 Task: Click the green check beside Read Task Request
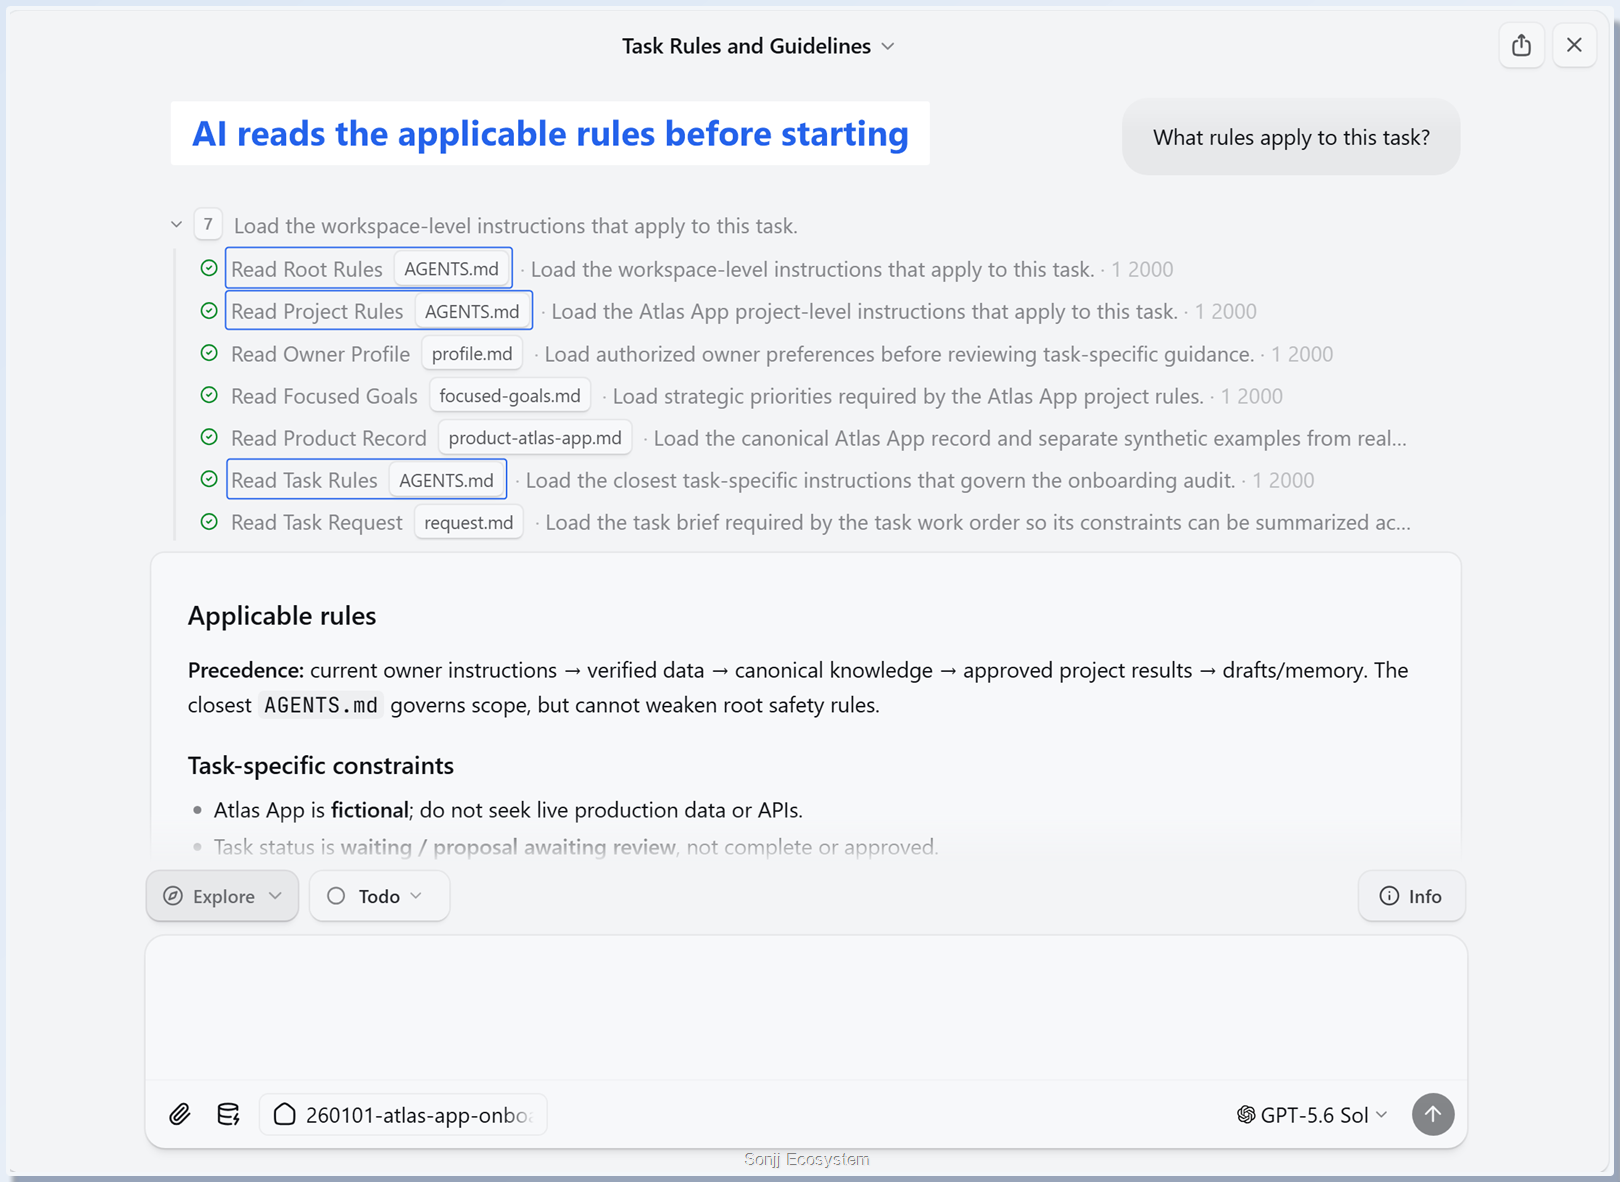(209, 522)
